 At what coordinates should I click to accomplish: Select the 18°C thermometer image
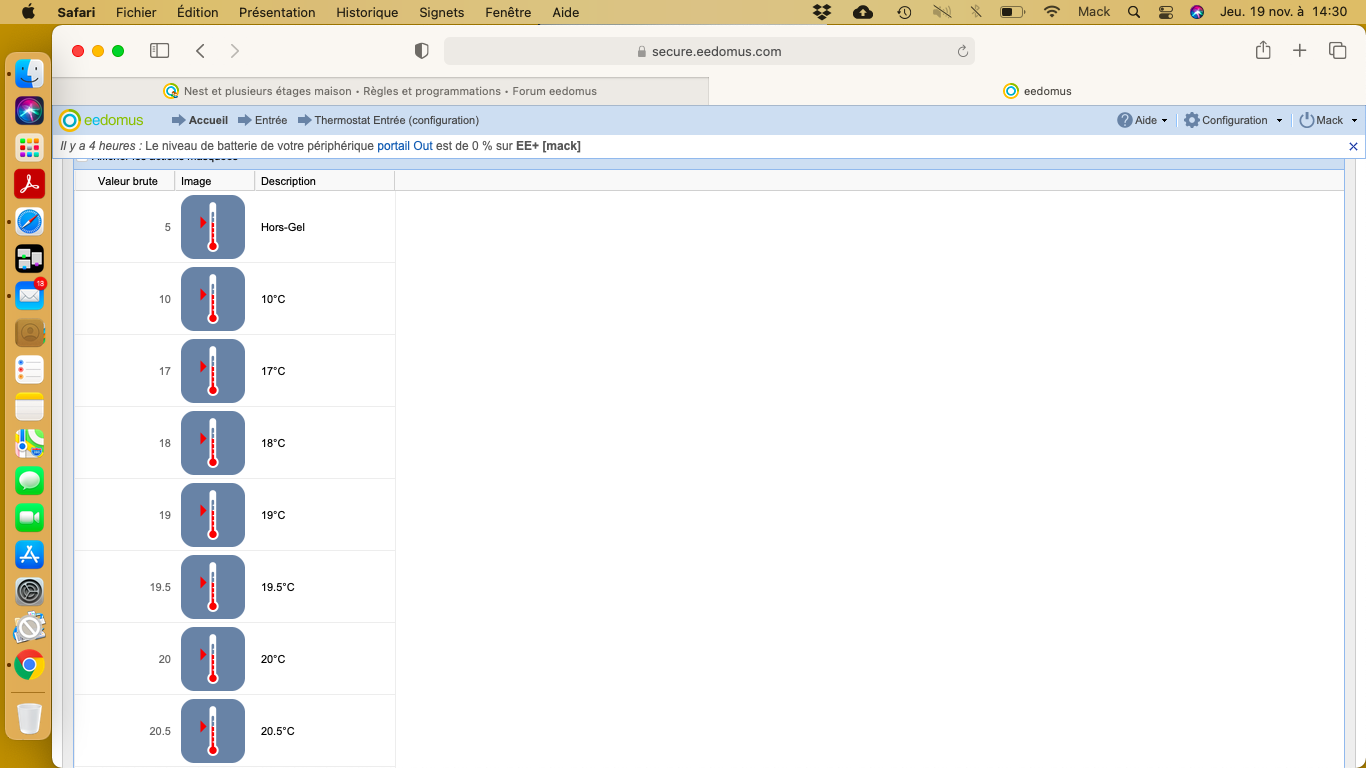(x=213, y=443)
